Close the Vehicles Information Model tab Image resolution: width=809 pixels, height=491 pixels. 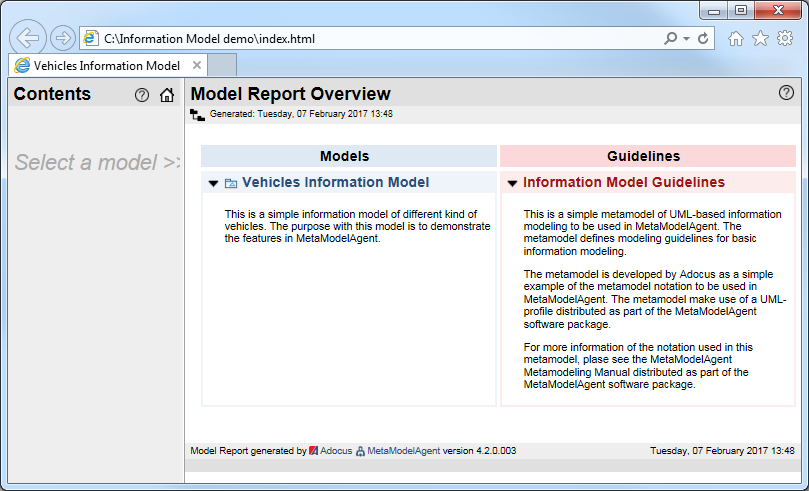point(197,65)
